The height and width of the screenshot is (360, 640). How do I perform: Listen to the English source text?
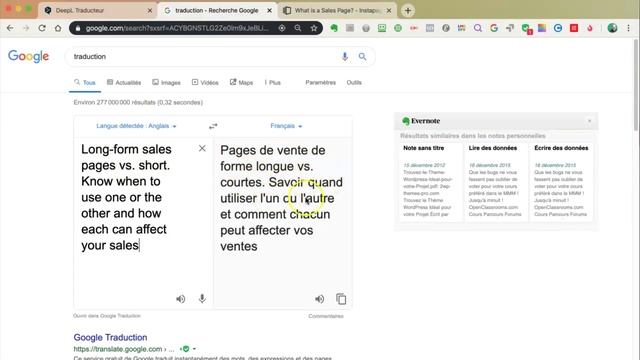pyautogui.click(x=180, y=299)
